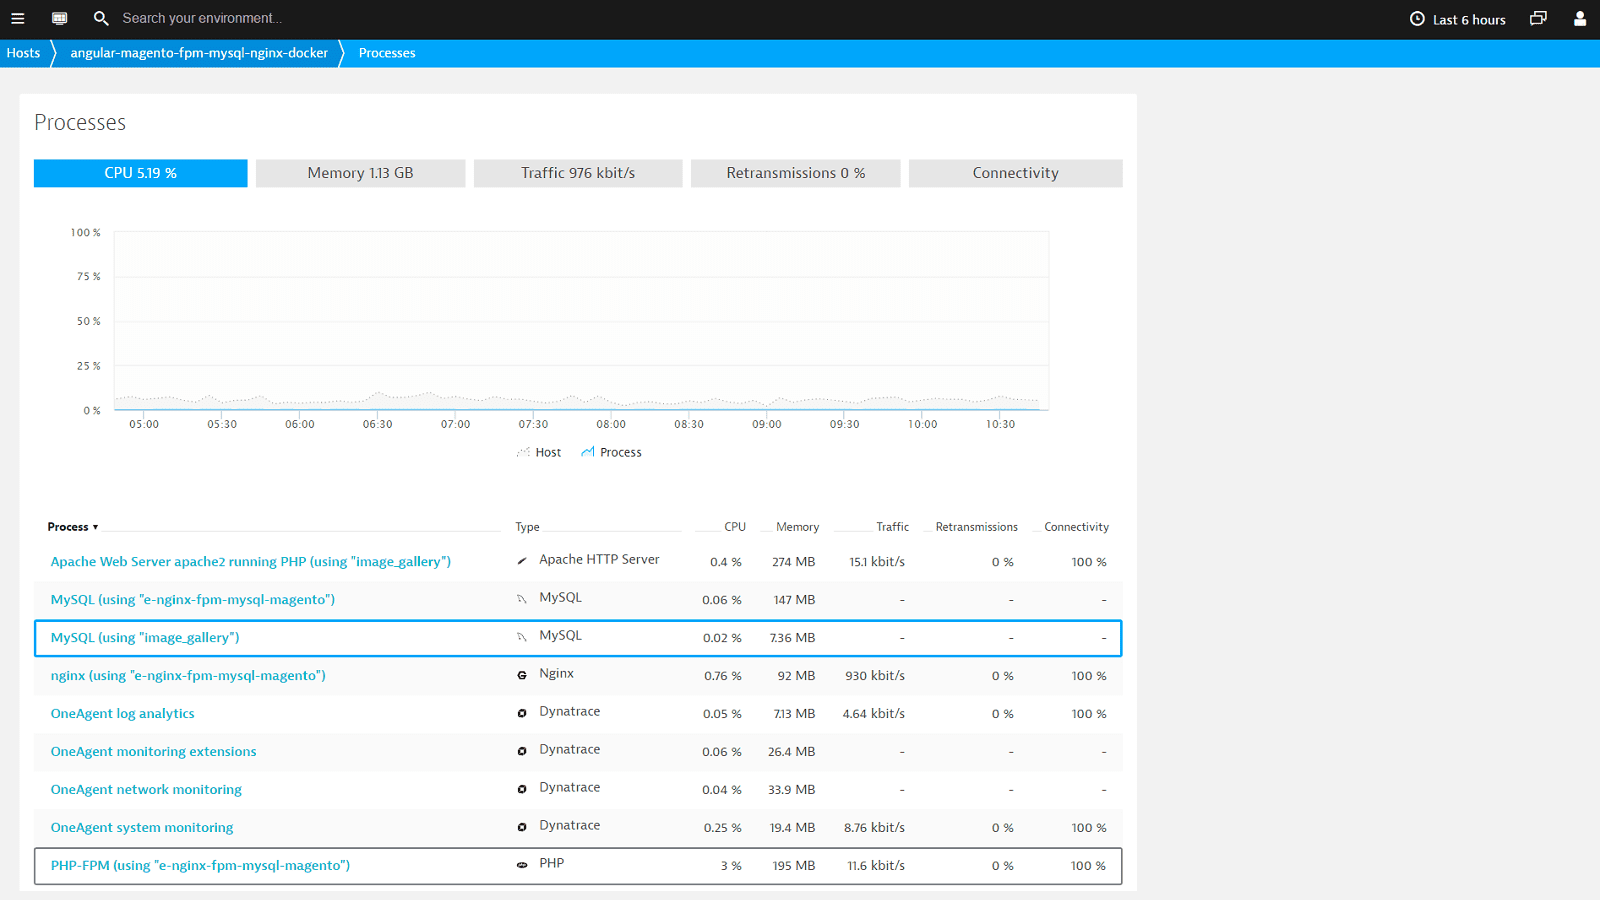Focus the Search your environment field

click(202, 18)
